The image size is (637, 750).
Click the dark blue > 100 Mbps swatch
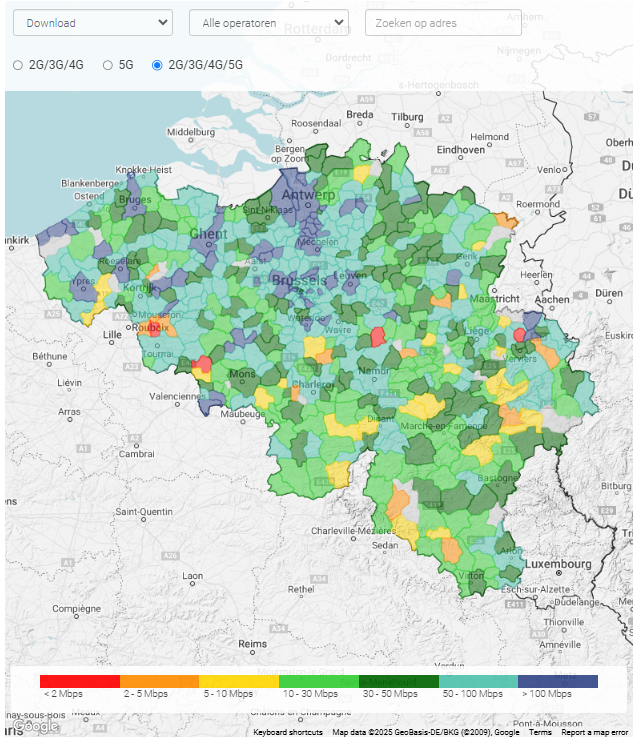558,681
